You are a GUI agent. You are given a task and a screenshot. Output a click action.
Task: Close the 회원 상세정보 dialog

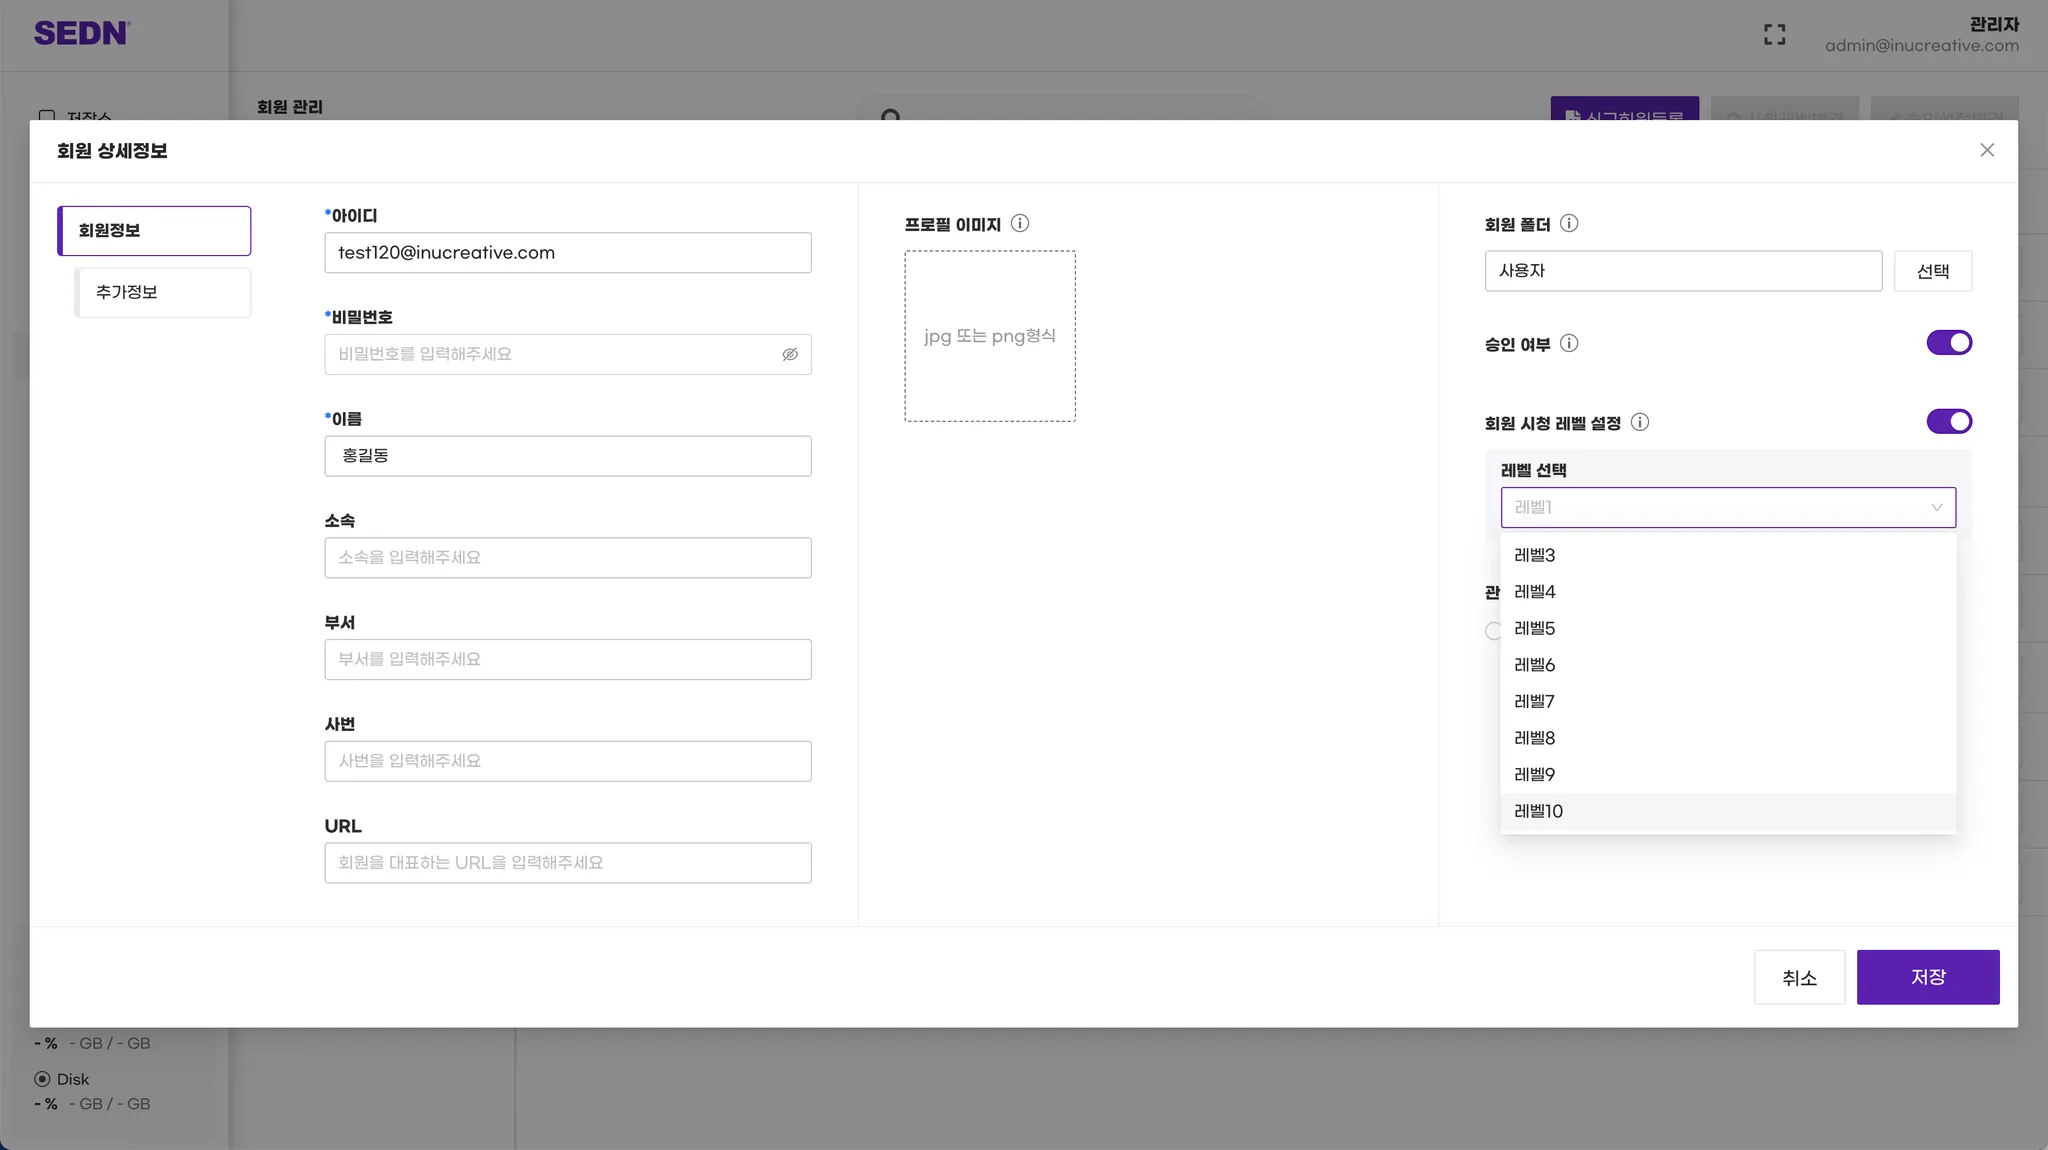pos(1986,150)
